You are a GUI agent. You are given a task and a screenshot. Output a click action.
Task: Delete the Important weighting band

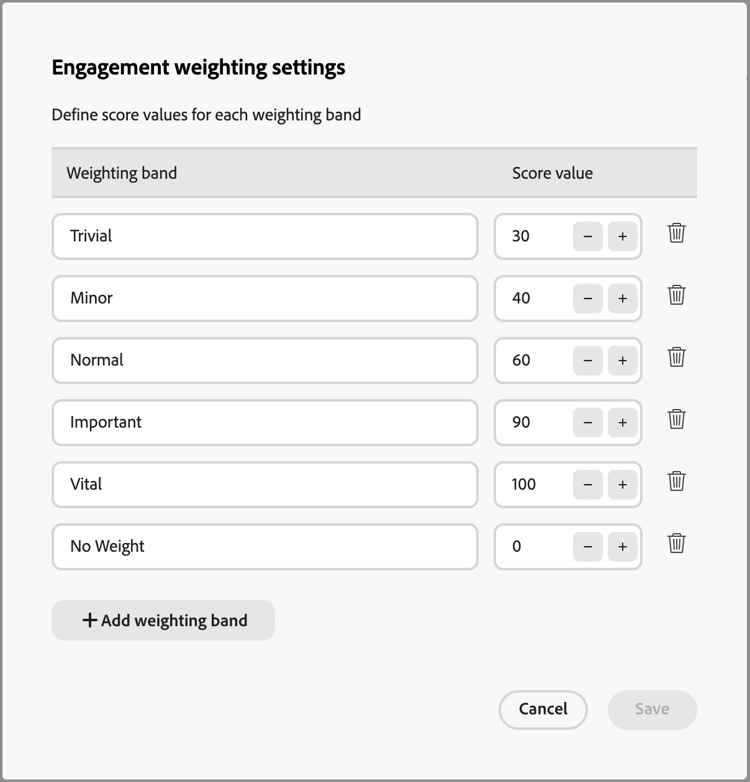tap(677, 420)
